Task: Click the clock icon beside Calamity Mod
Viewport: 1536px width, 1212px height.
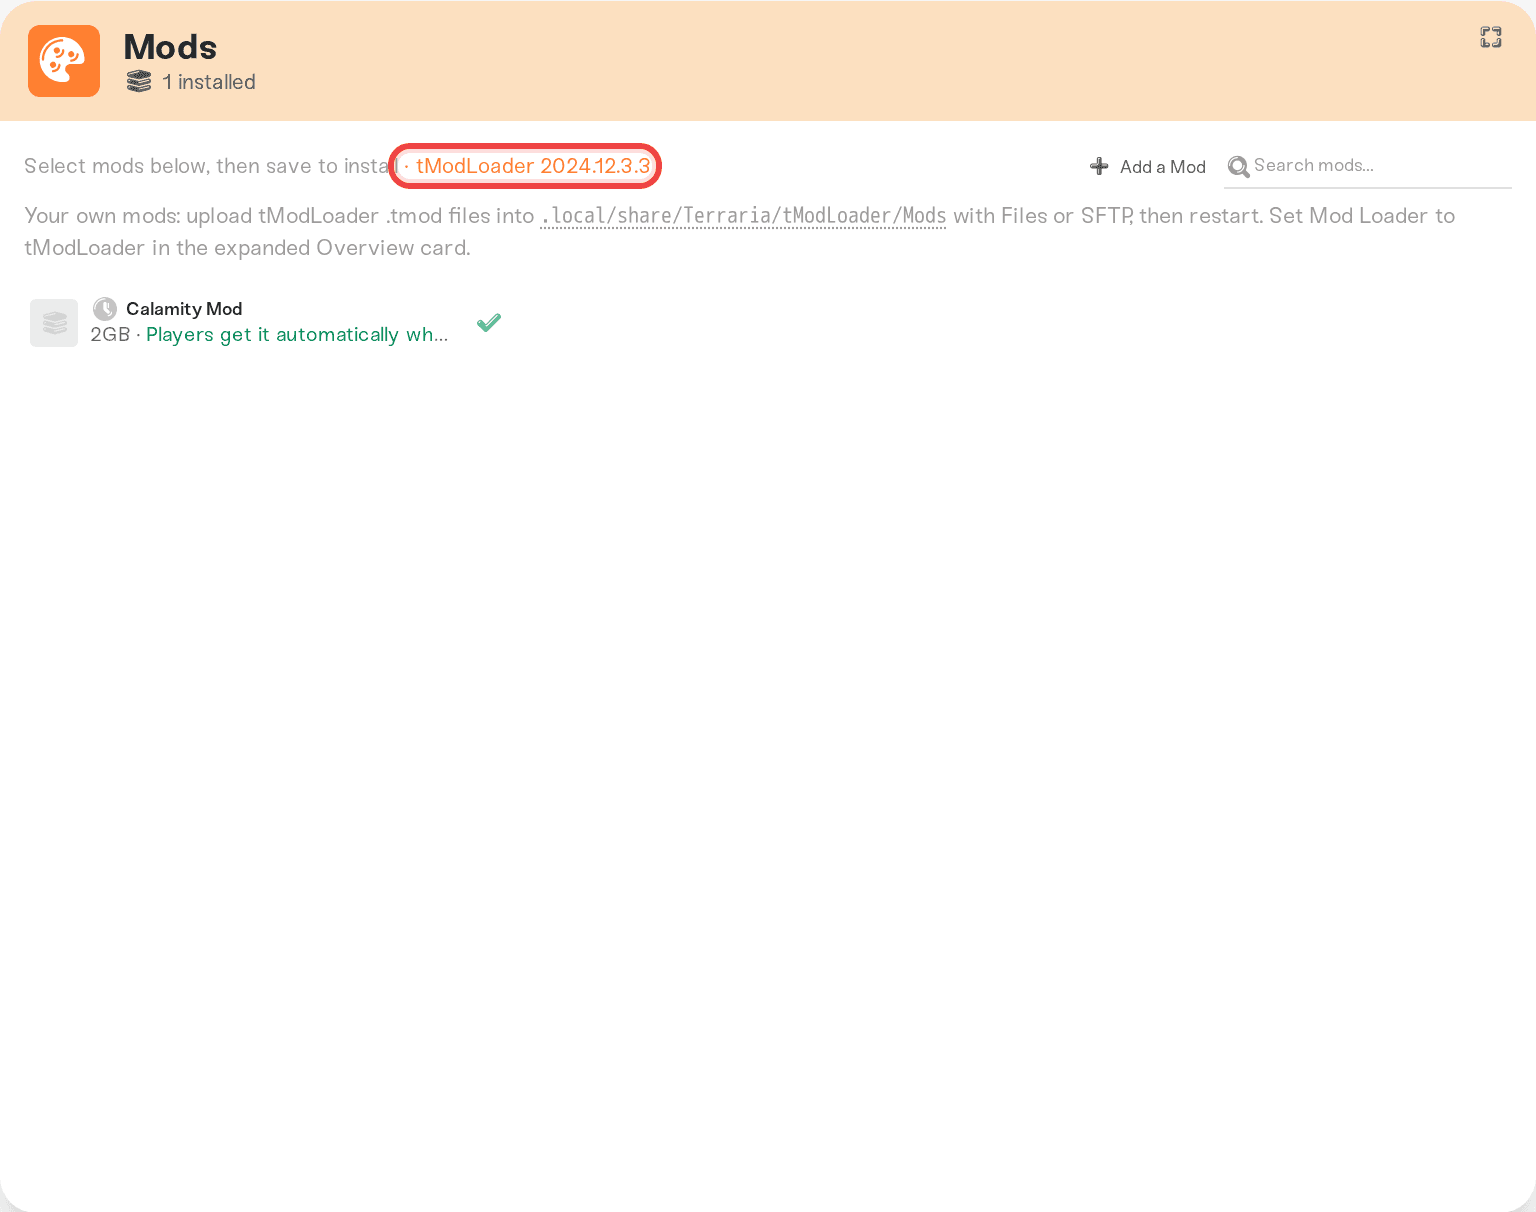Action: tap(105, 309)
